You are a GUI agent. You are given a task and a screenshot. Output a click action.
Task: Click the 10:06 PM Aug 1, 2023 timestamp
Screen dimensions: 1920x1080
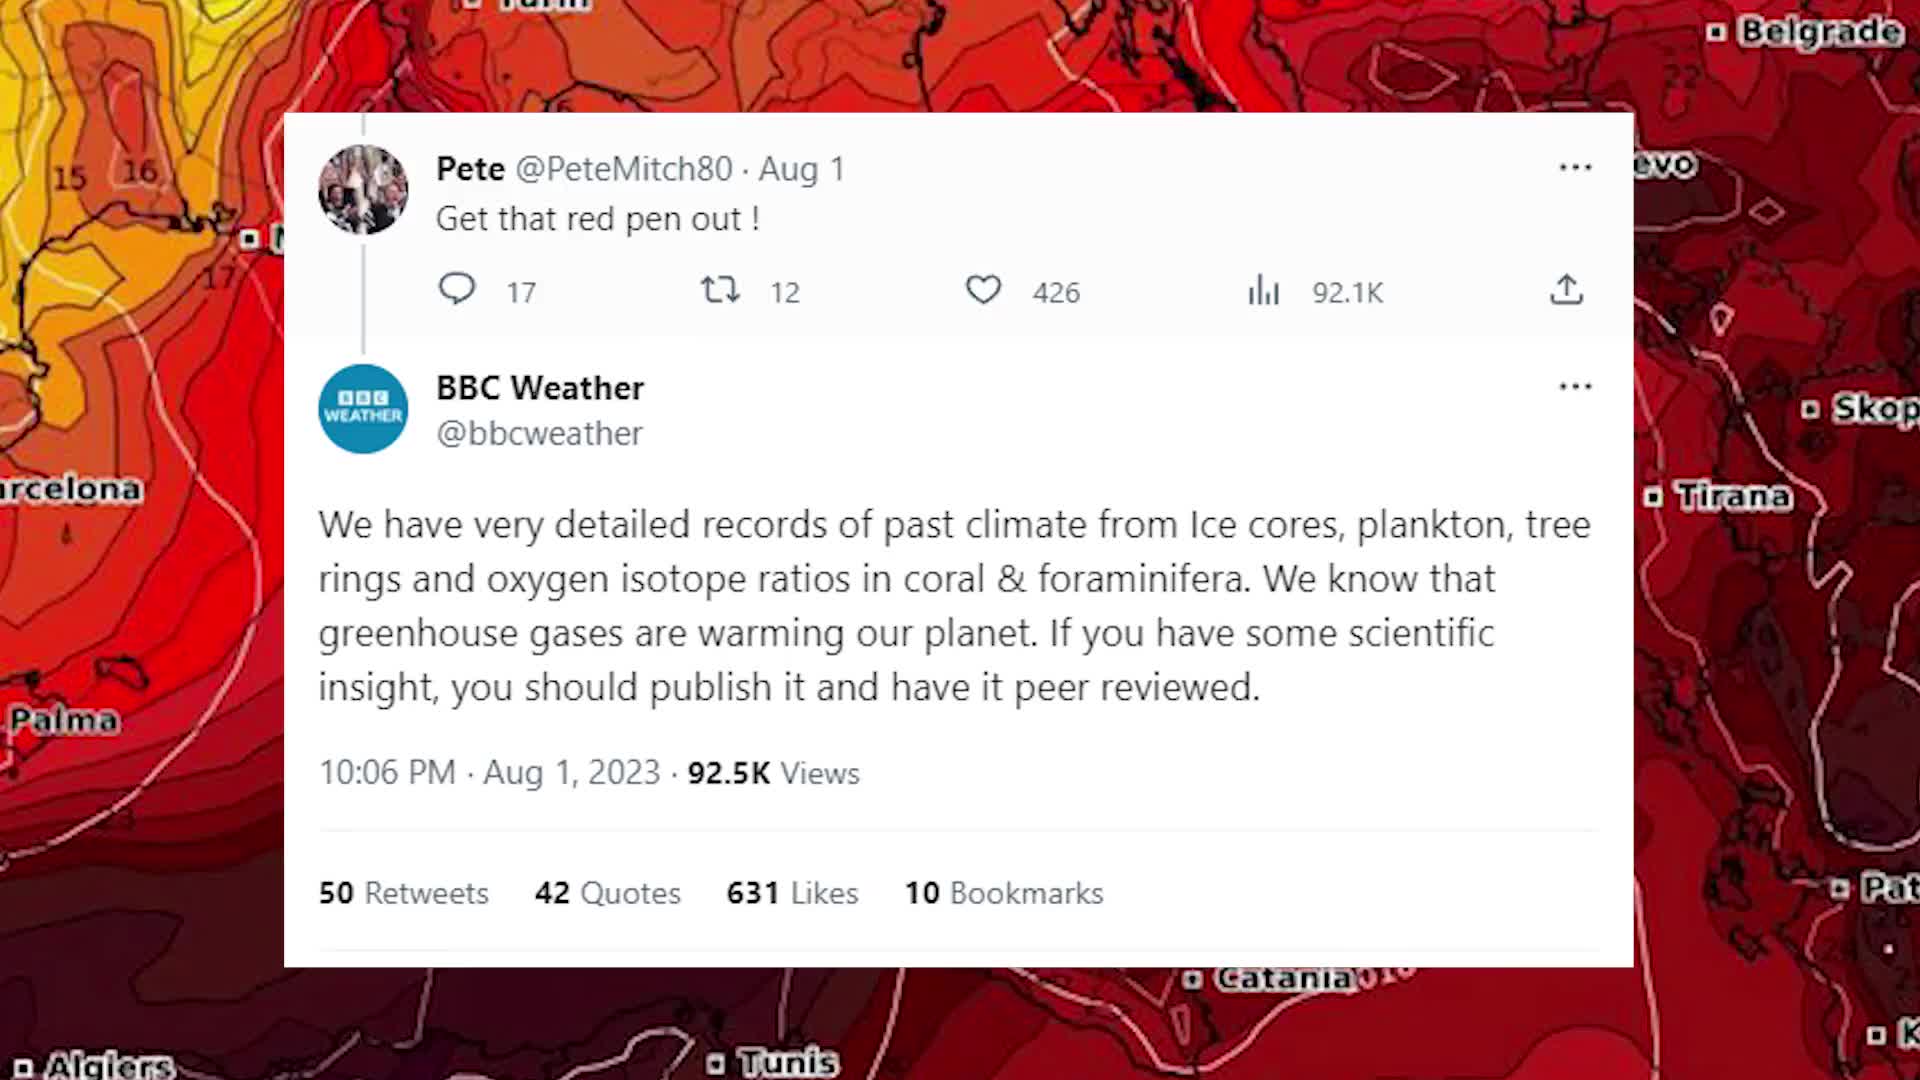490,773
